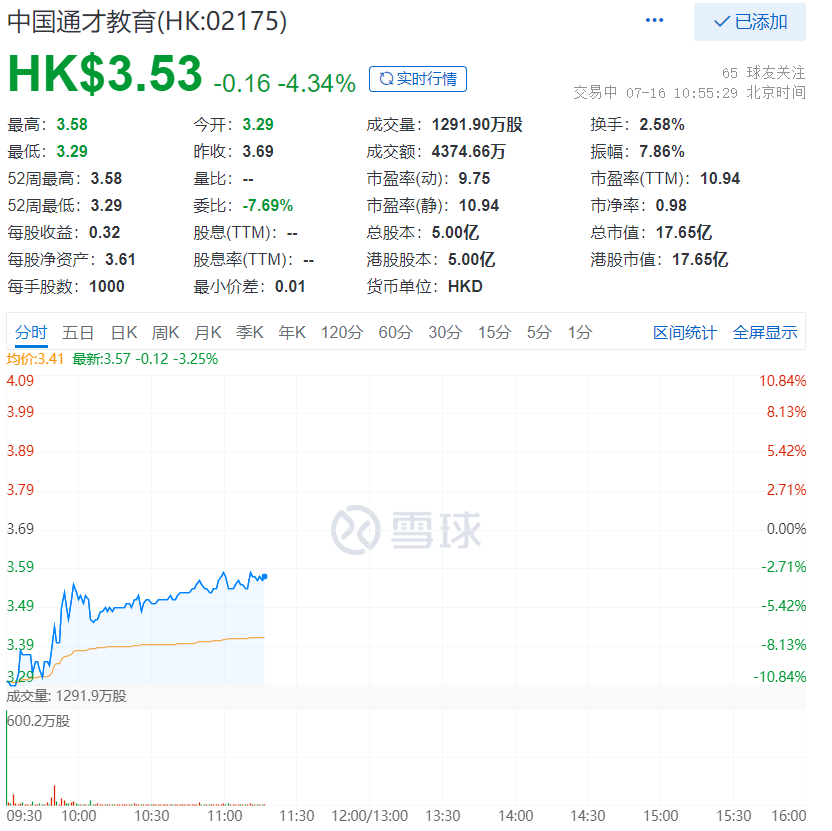Screen dimensions: 832x831
Task: Select the 年K chart tab
Action: [x=292, y=333]
